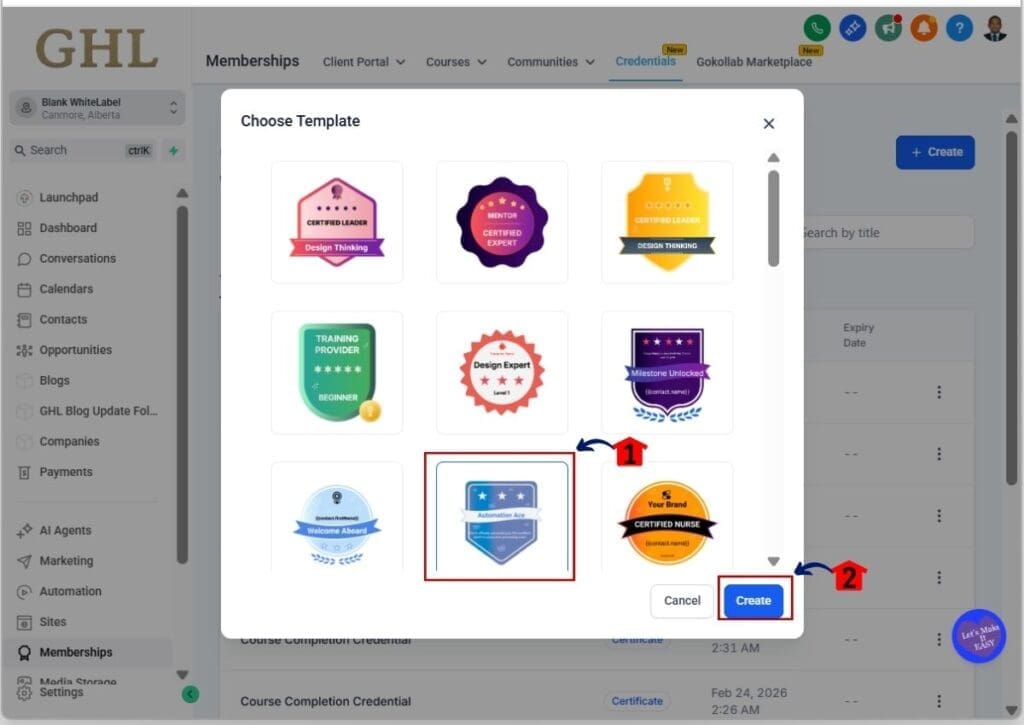Open the Courses dropdown menu
This screenshot has height=725, width=1024.
pos(455,61)
